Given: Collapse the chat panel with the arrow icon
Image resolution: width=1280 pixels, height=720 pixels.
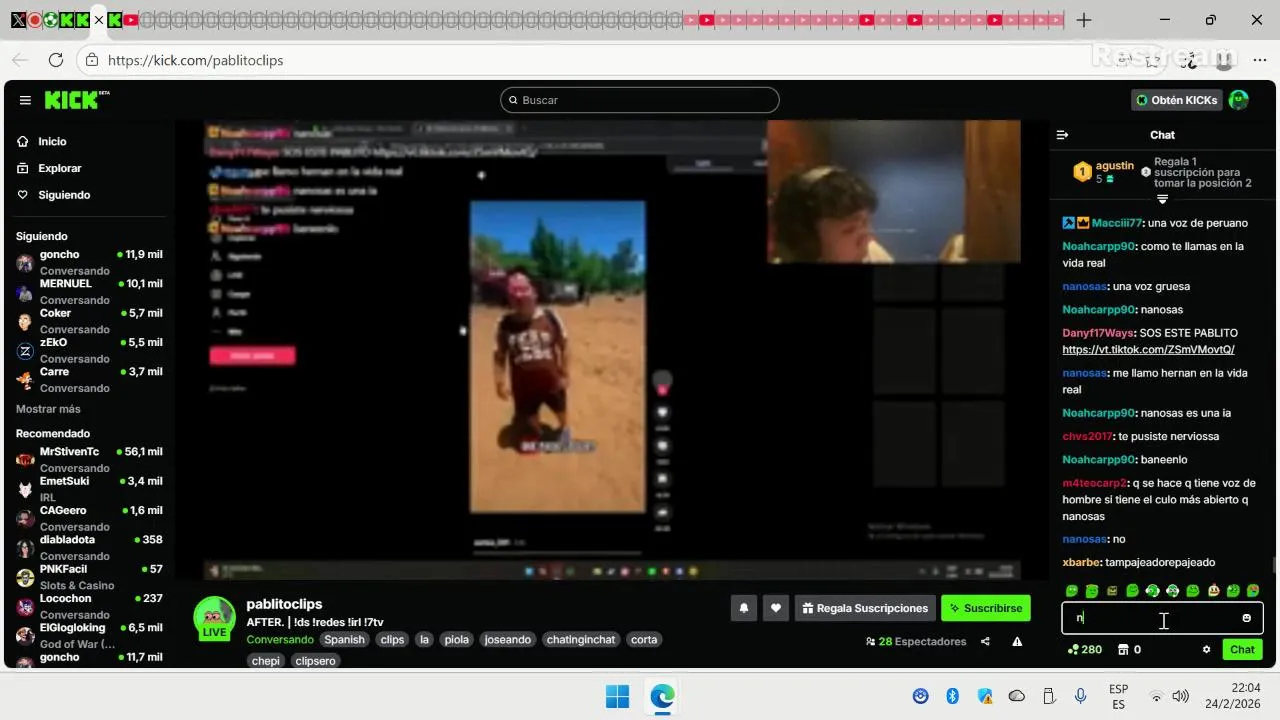Looking at the screenshot, I should [1063, 135].
